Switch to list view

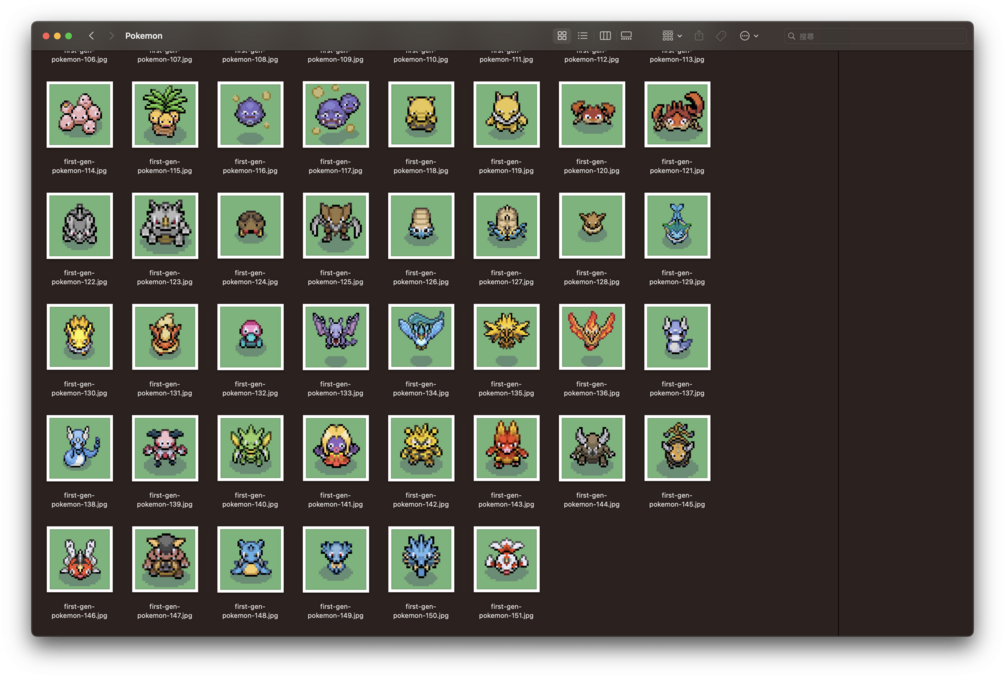[583, 36]
